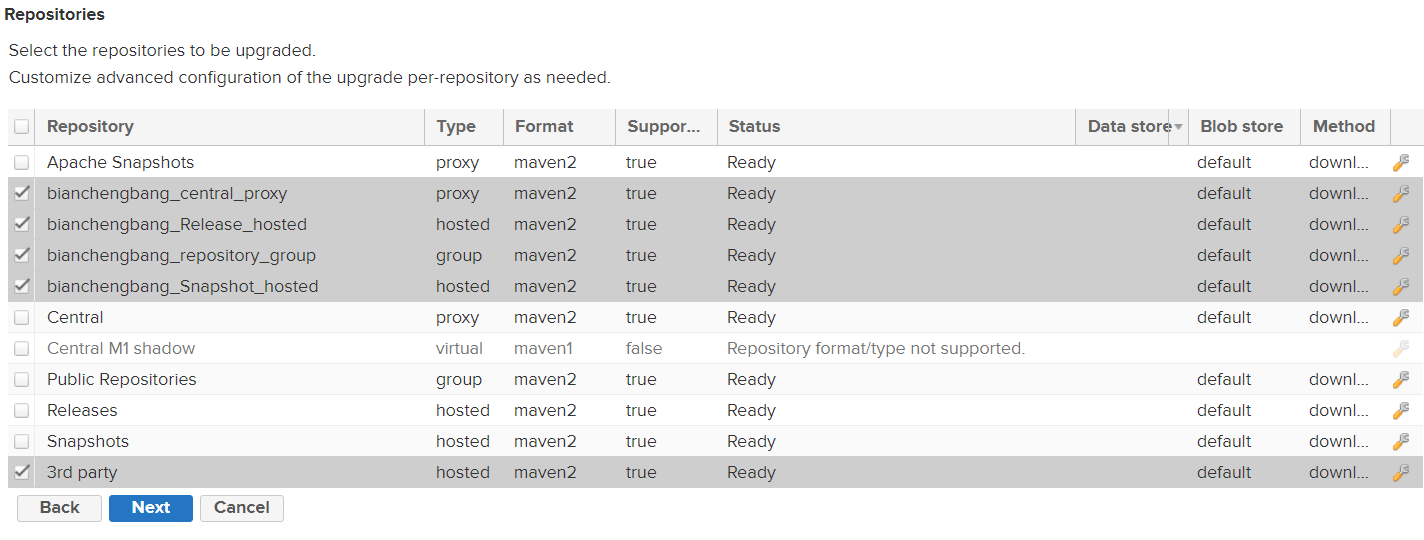1424x540 pixels.
Task: Open wrench settings for Central repository
Action: click(1401, 317)
